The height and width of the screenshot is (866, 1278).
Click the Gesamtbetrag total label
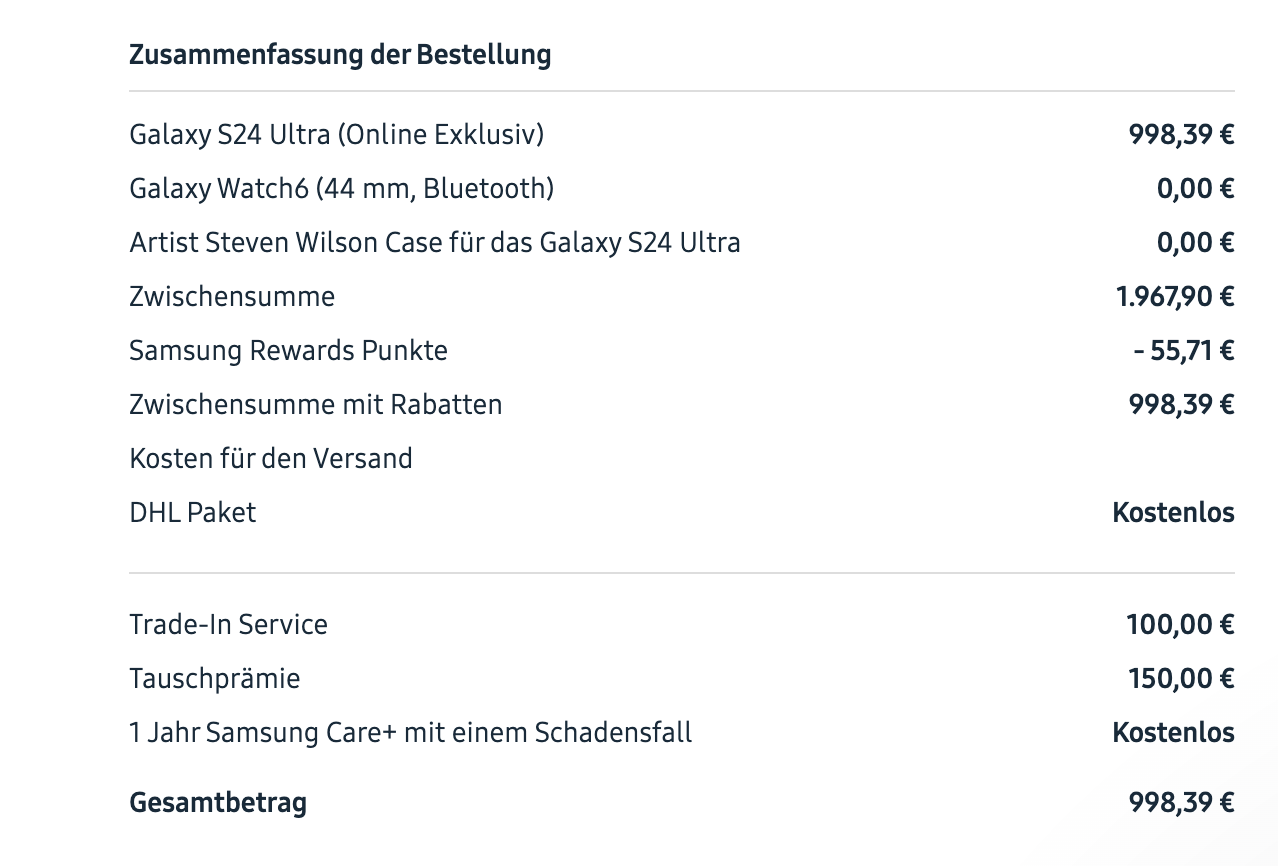coord(218,802)
